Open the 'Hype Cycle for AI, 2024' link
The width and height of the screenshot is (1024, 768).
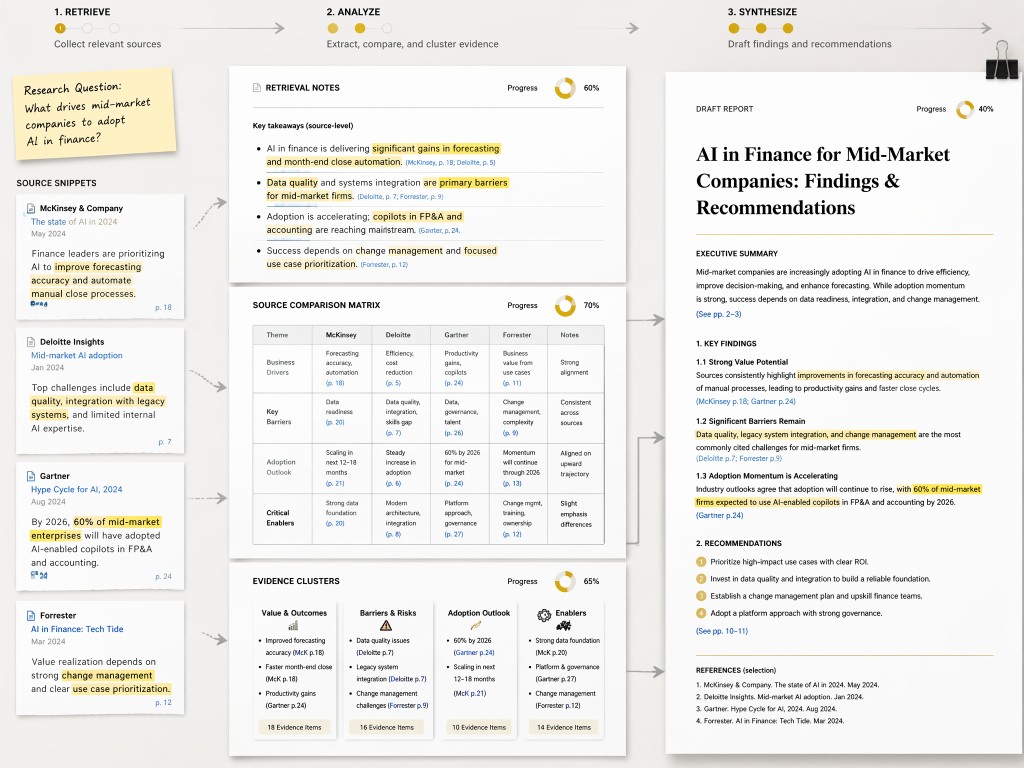[x=76, y=489]
